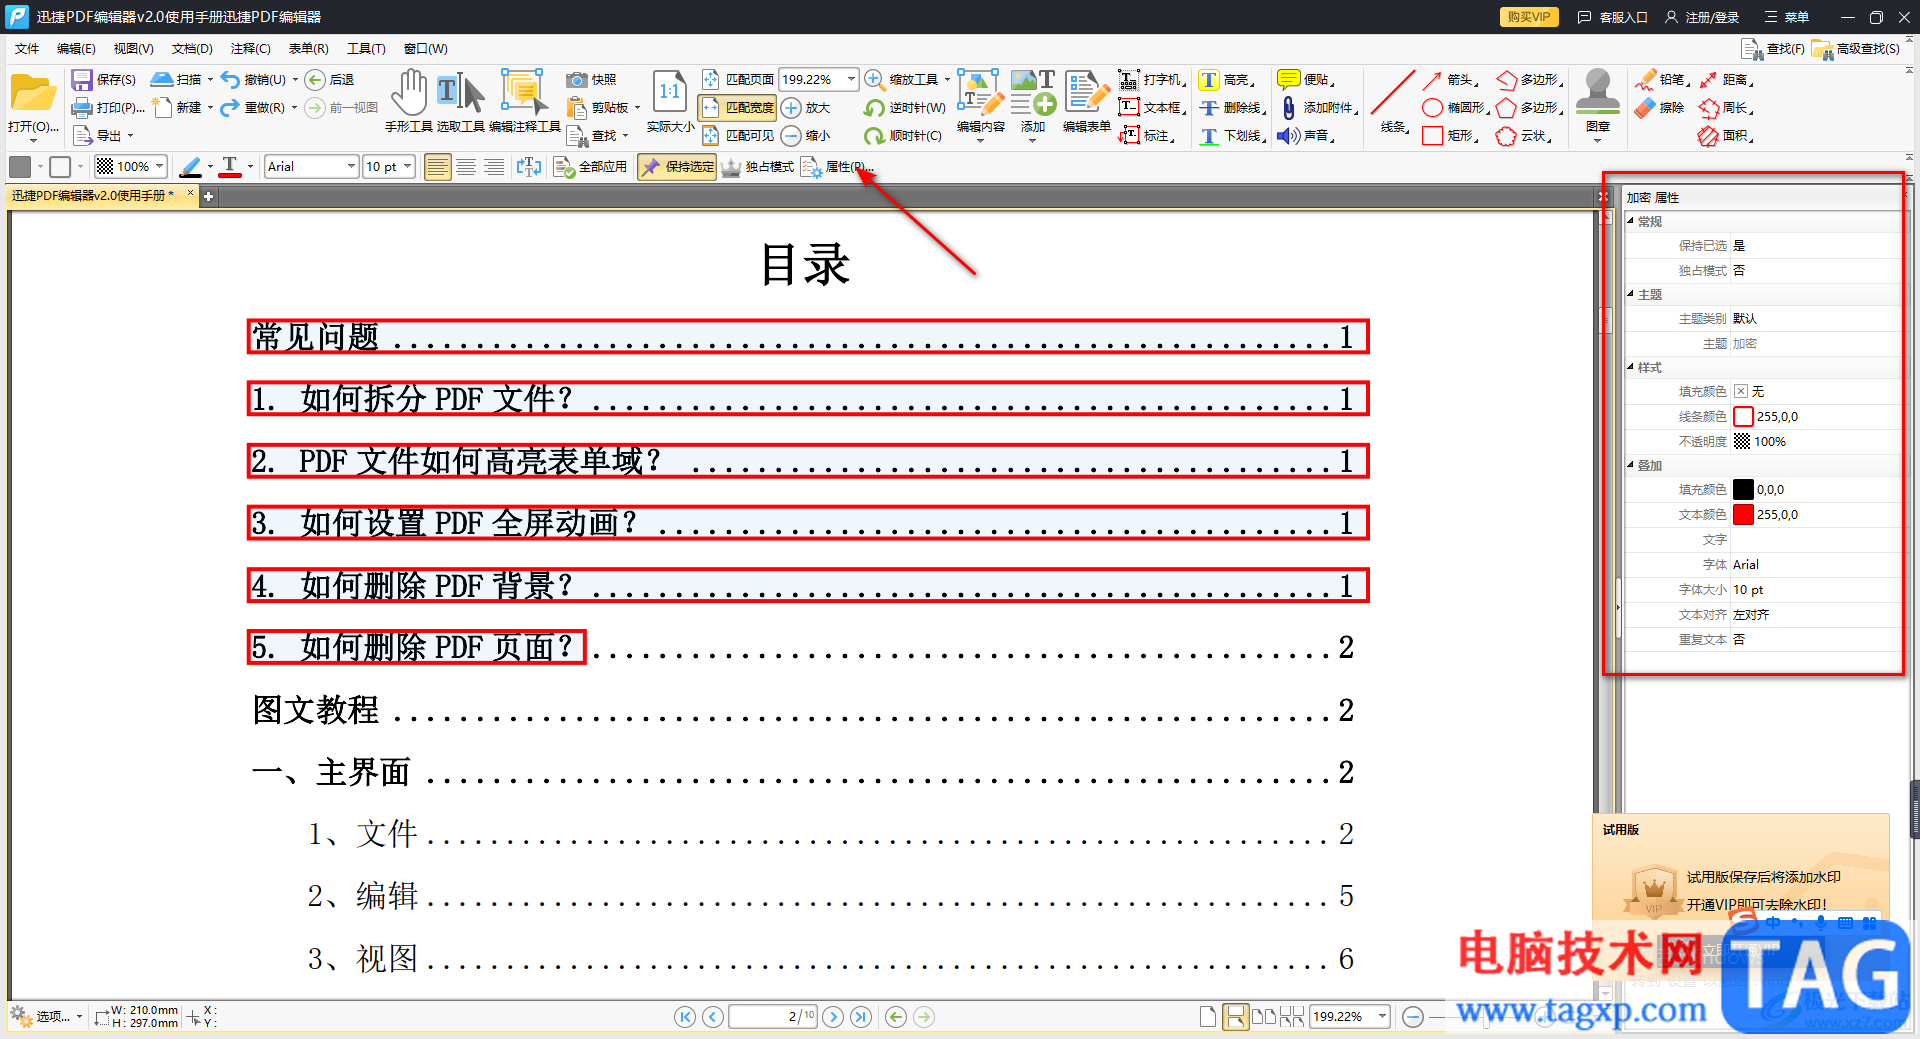Select the Pencil tool (铅笔)
The width and height of the screenshot is (1920, 1039).
[1663, 80]
